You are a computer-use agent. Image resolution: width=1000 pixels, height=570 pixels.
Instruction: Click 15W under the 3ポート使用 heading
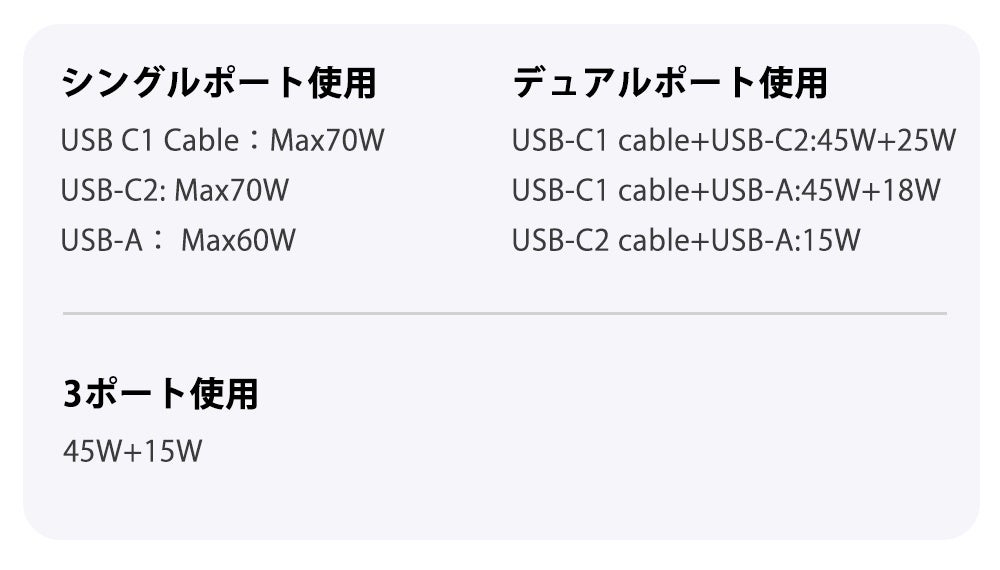tap(173, 451)
